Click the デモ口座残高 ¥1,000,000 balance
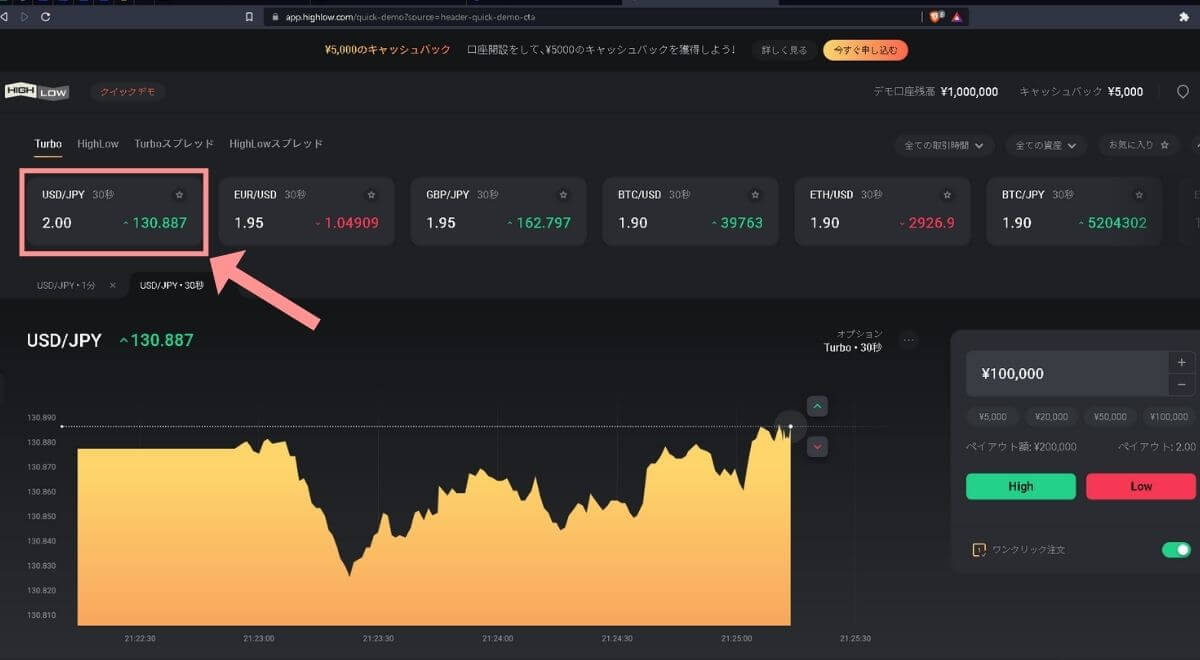1200x660 pixels. pos(935,92)
